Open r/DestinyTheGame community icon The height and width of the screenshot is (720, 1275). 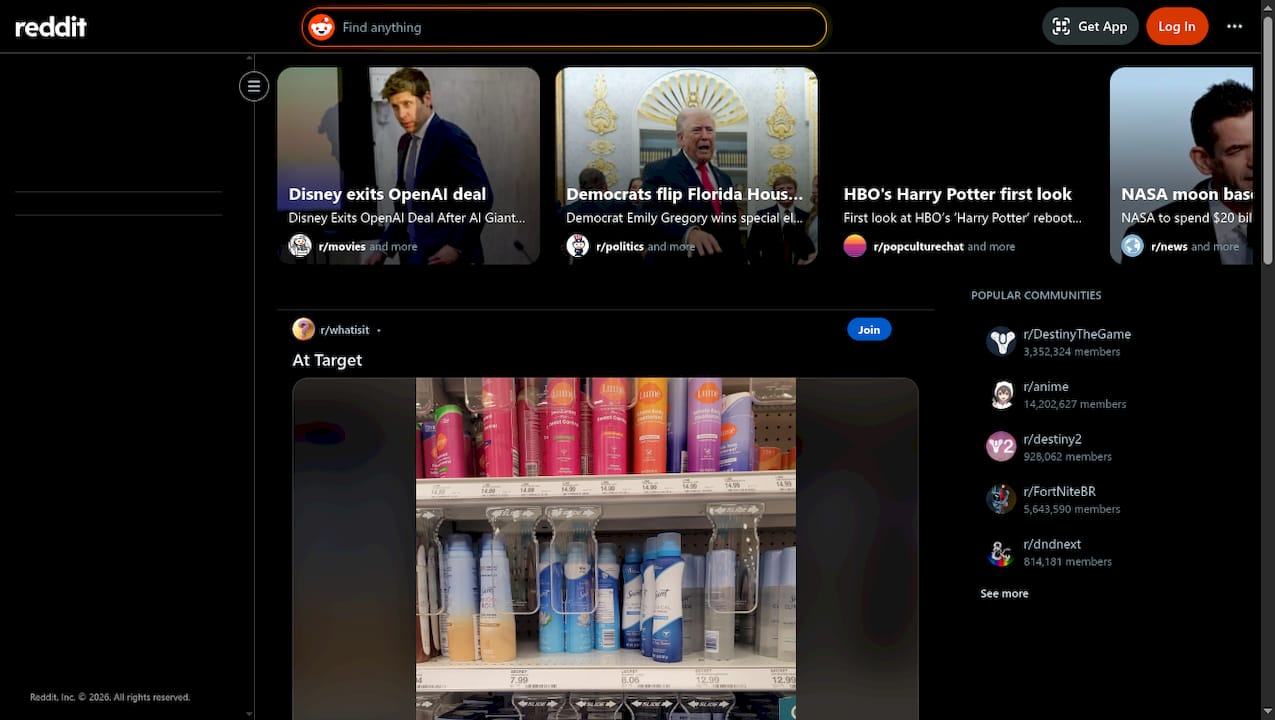coord(1001,342)
